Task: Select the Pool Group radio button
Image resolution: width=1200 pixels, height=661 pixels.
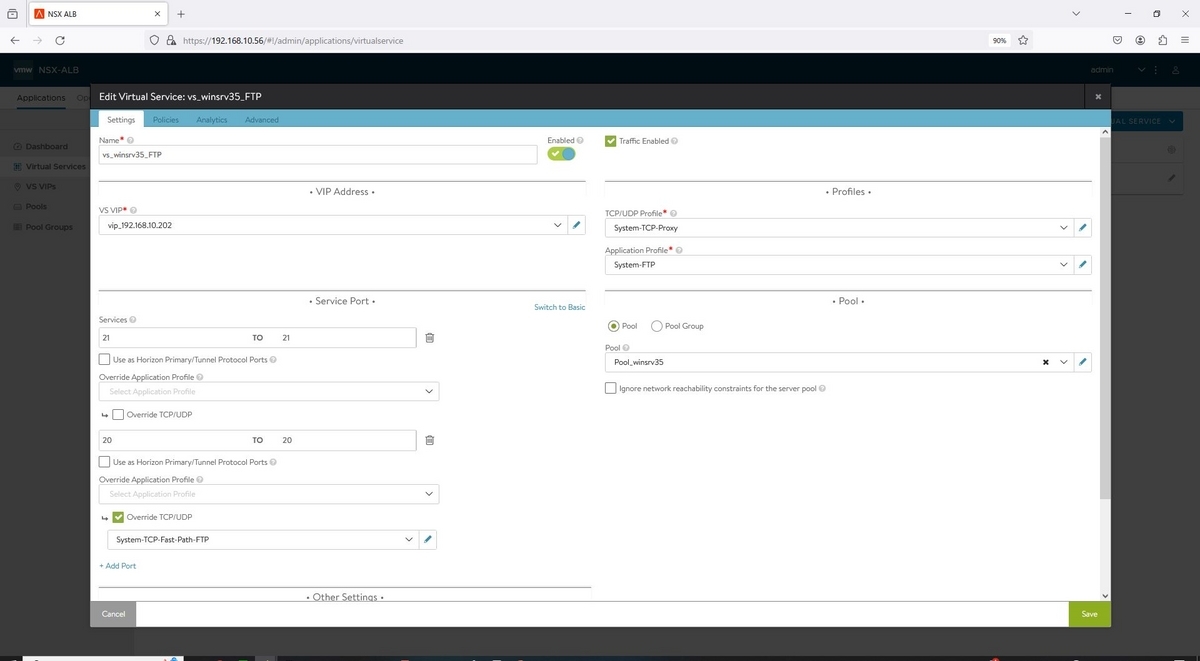Action: 657,326
